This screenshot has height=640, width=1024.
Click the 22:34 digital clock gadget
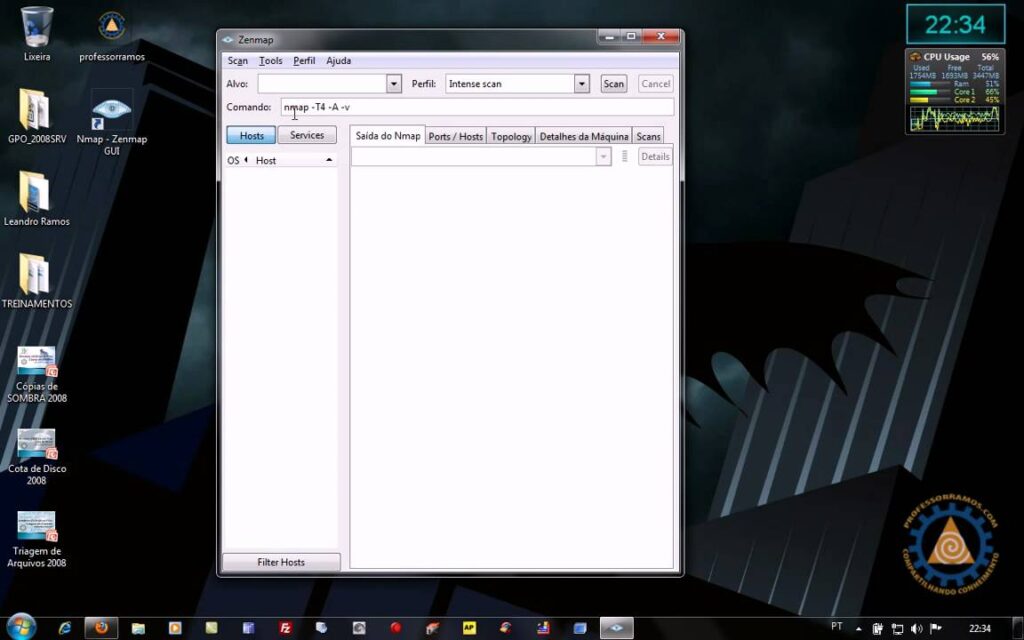click(x=955, y=25)
